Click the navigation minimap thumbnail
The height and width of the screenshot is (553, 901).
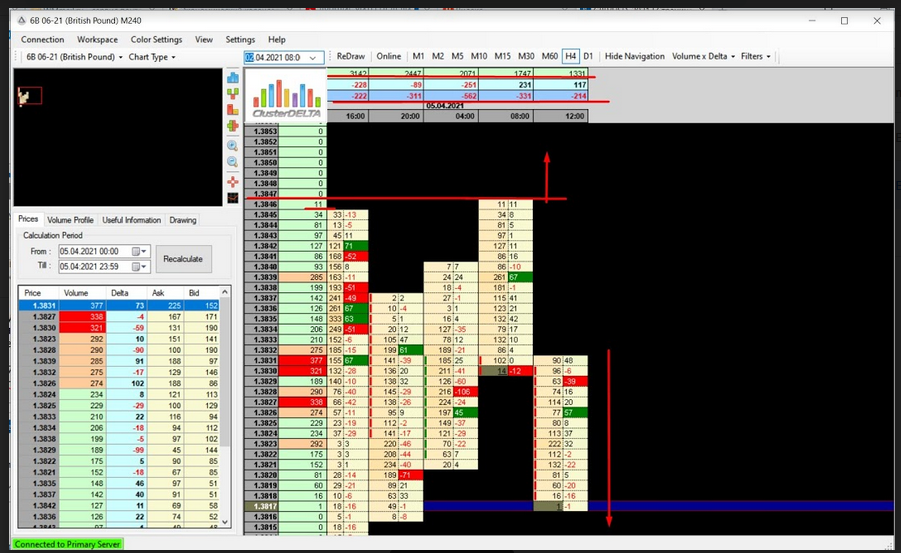pos(30,96)
